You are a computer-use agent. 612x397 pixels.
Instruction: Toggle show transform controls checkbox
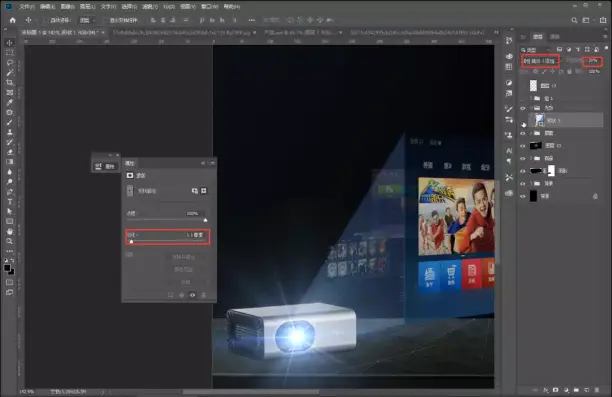click(106, 20)
